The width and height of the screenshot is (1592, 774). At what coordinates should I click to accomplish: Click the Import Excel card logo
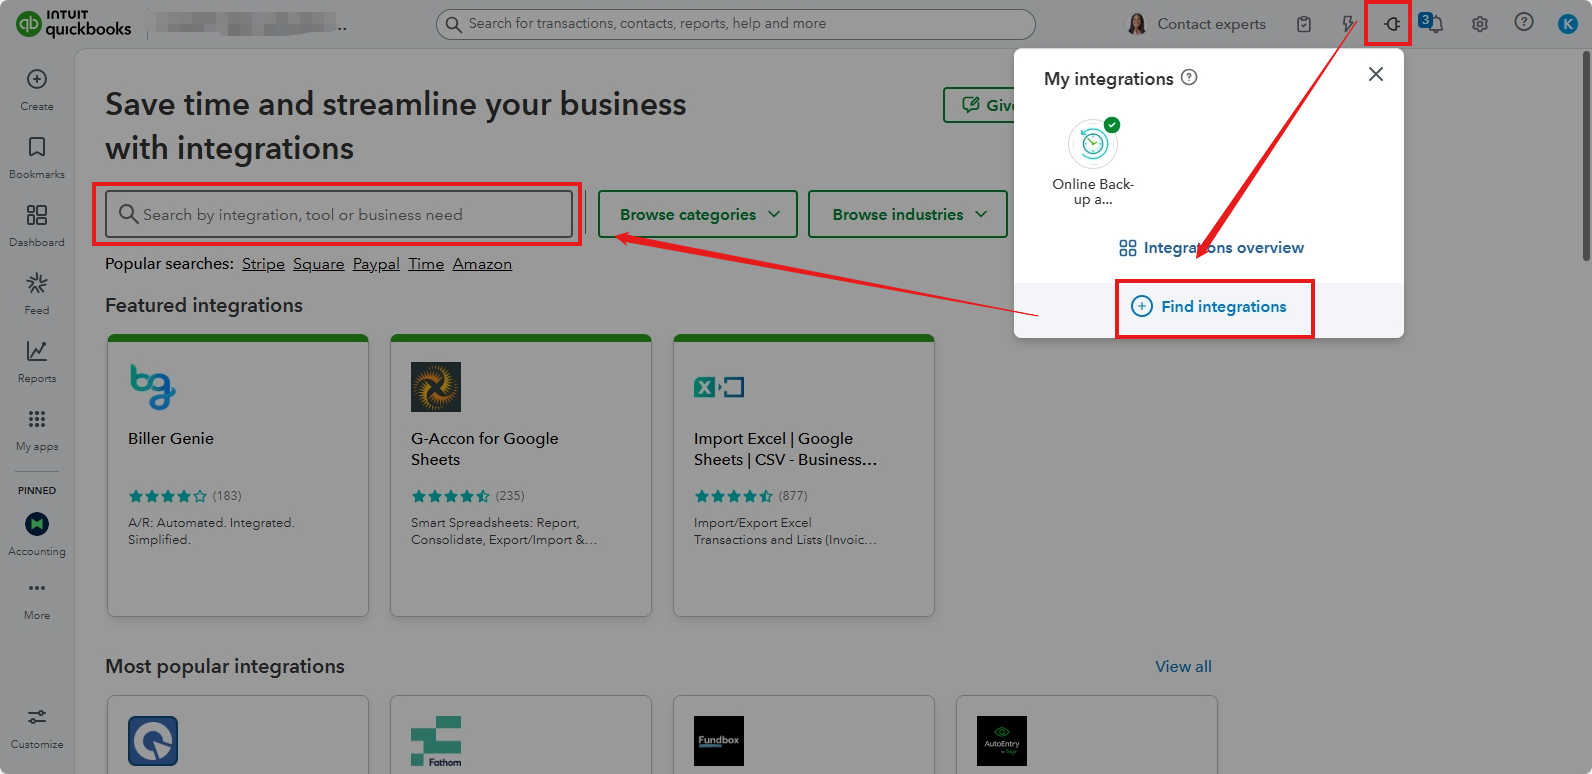pos(719,387)
